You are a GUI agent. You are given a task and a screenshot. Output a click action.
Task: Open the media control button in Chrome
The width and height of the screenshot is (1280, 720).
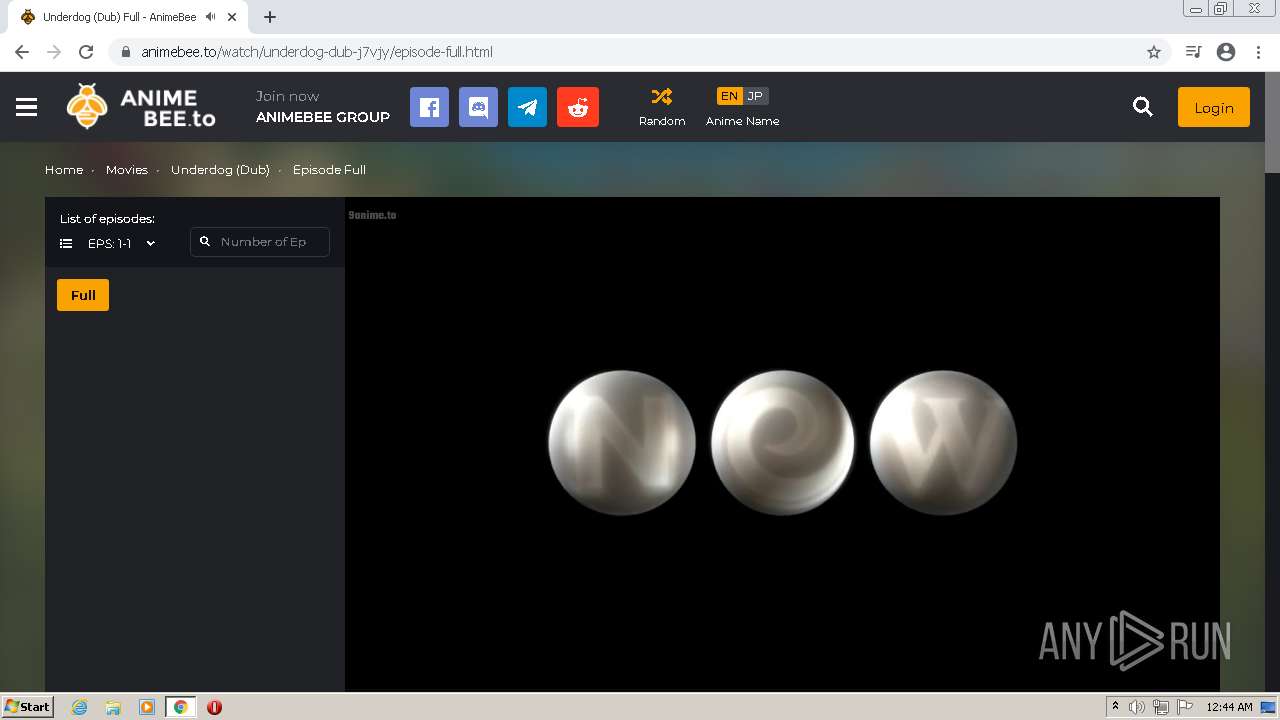[1193, 52]
